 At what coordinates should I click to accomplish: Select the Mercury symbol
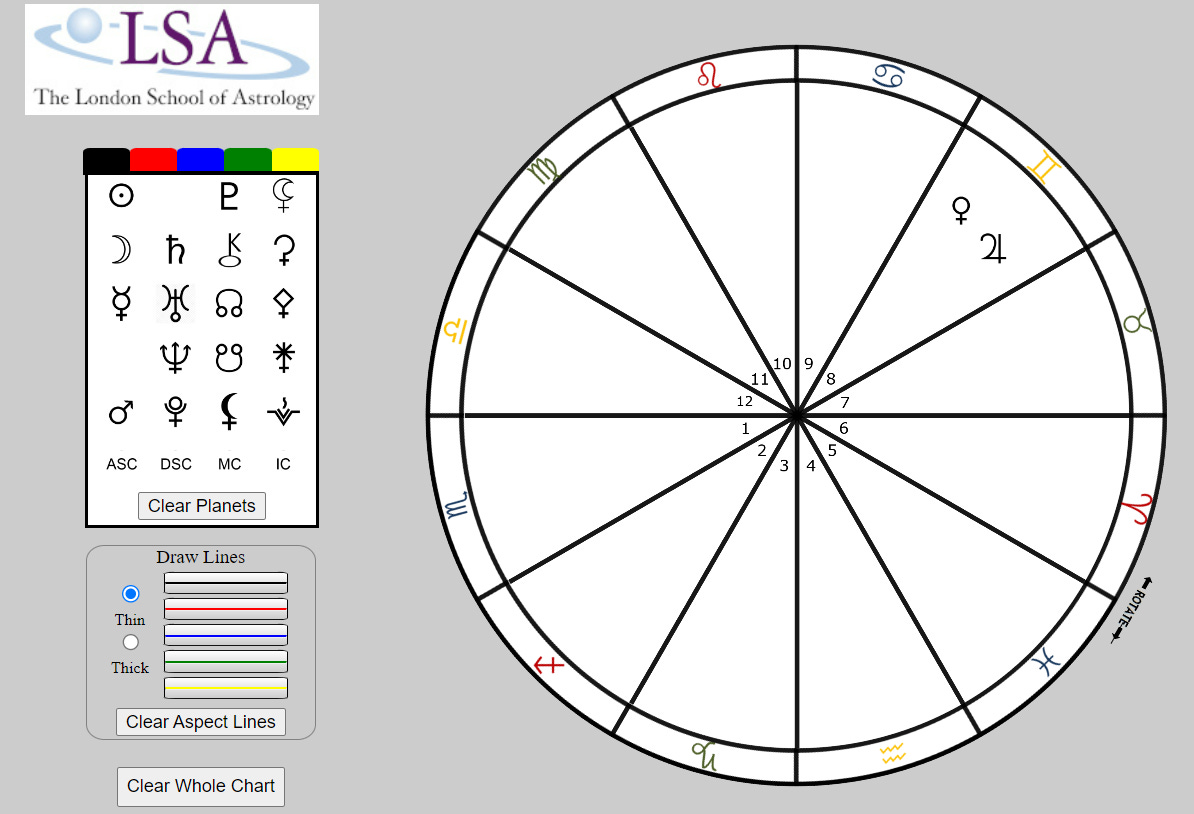121,303
